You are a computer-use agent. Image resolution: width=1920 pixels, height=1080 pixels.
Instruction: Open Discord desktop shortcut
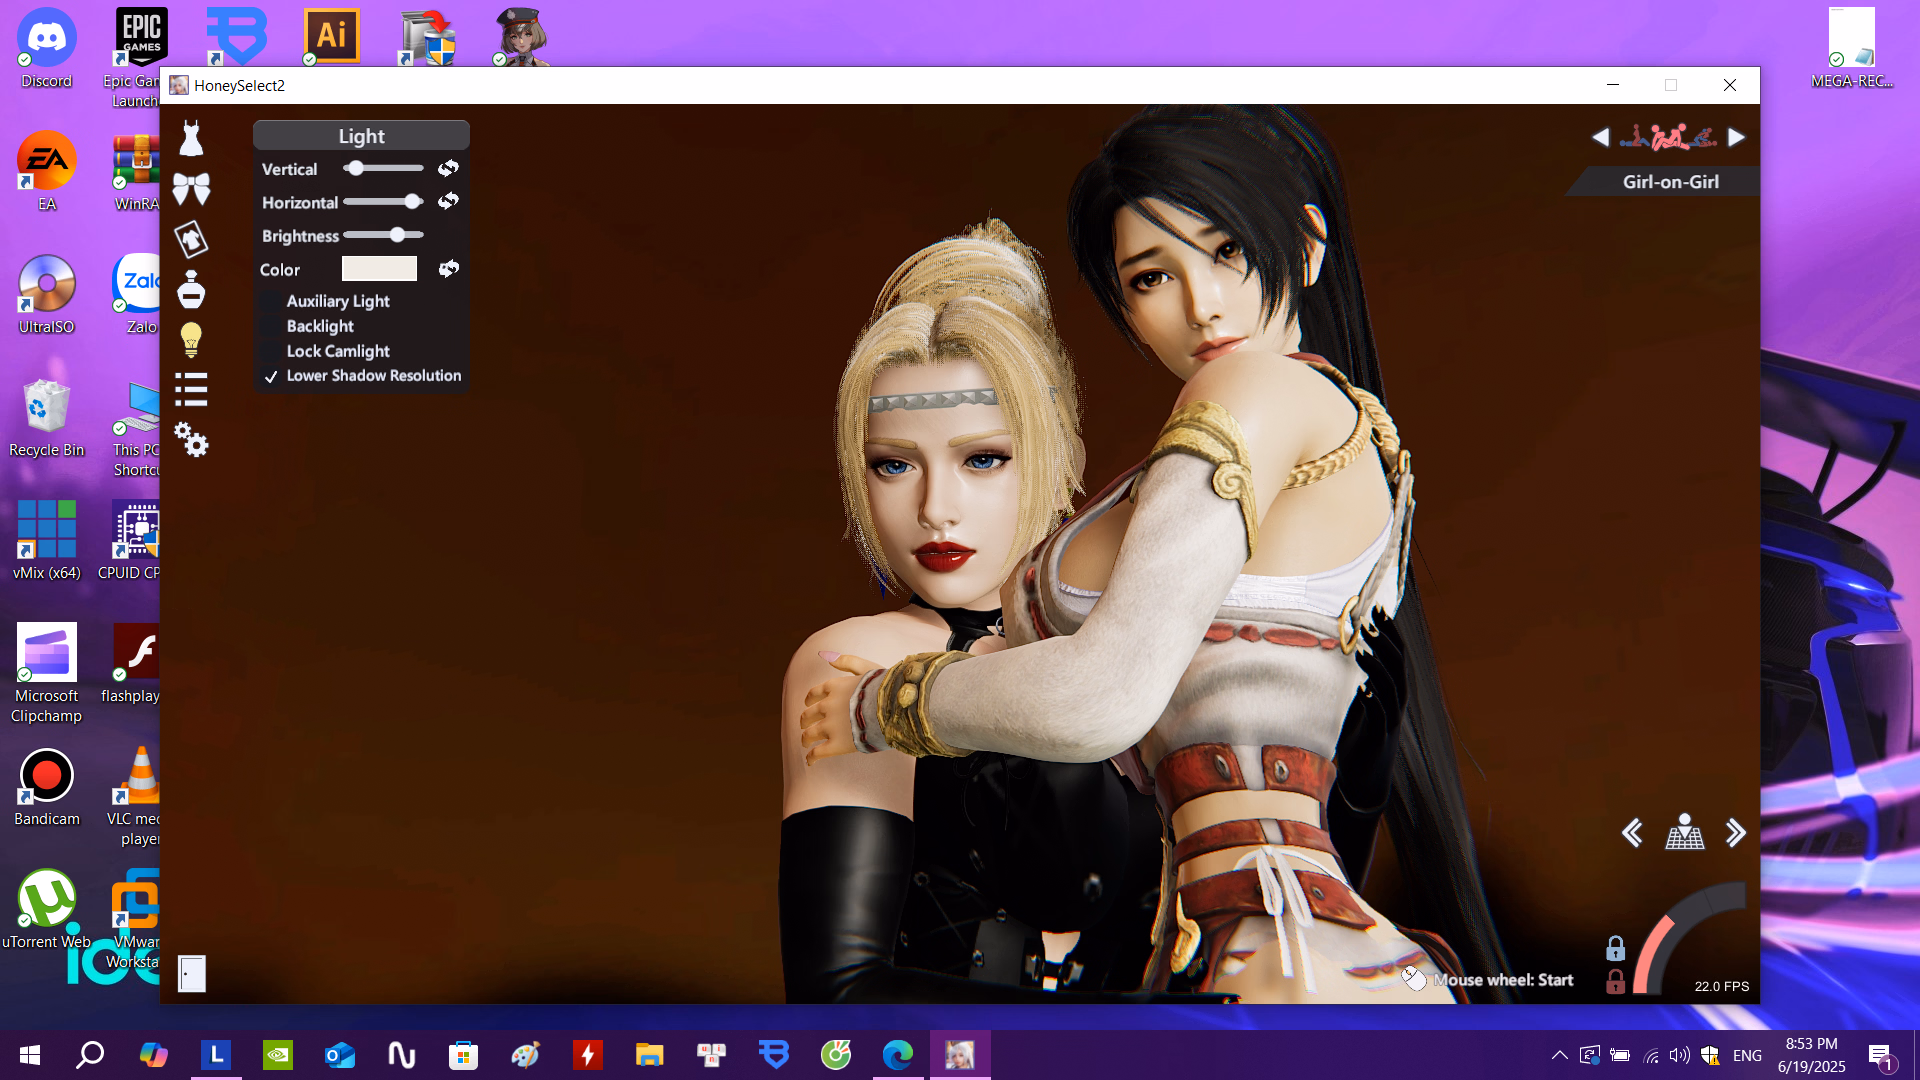click(46, 48)
